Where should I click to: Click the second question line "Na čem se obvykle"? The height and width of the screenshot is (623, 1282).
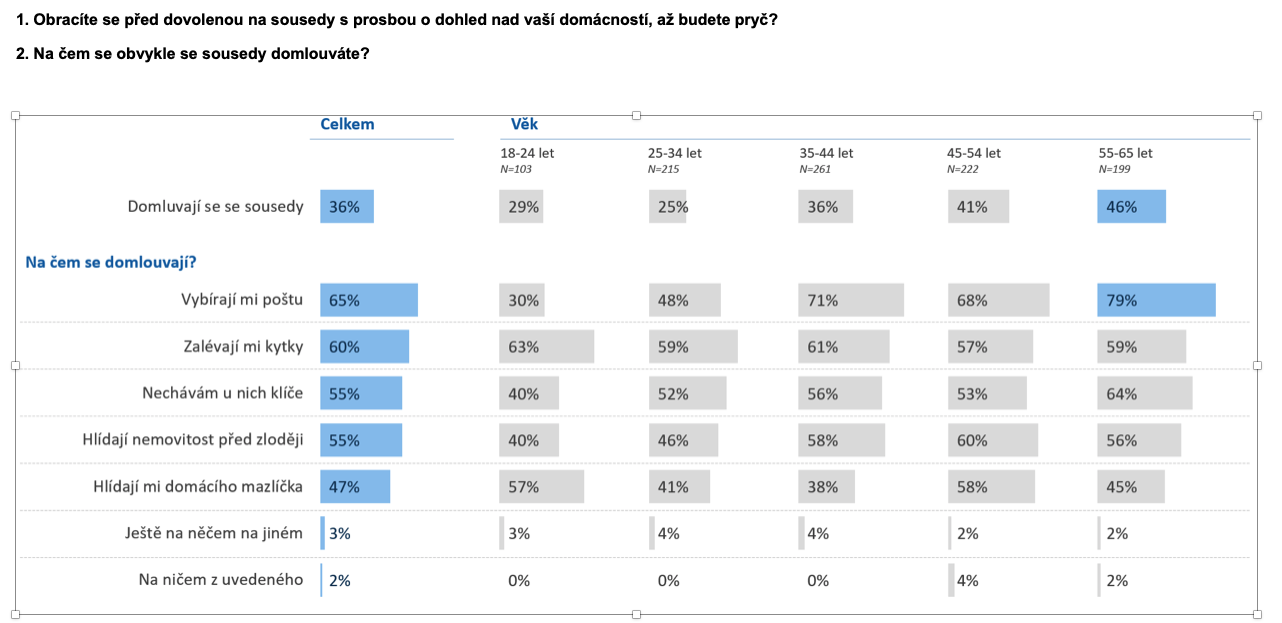pos(193,53)
